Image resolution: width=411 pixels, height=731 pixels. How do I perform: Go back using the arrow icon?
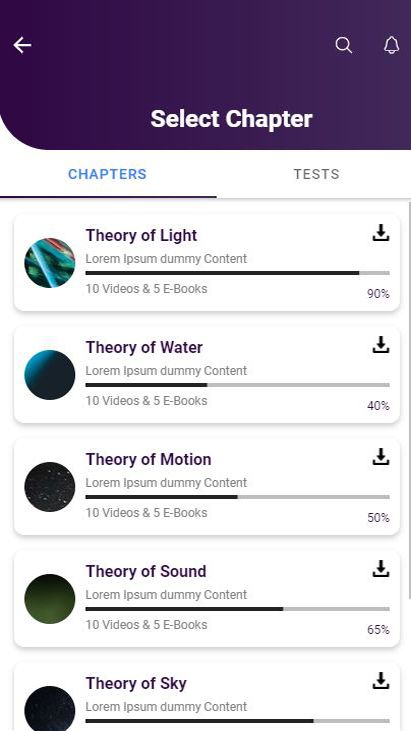[22, 45]
